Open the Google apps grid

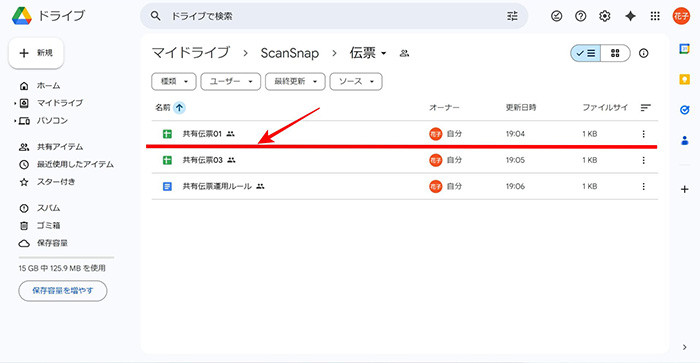[655, 16]
